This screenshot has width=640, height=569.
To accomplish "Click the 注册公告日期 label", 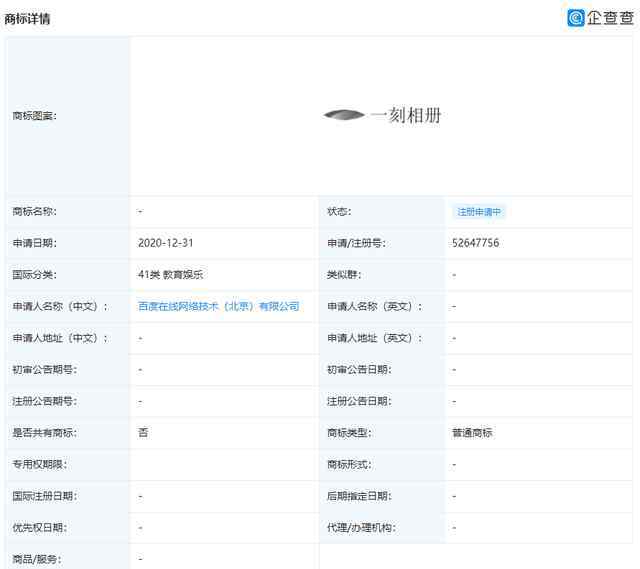I will point(360,401).
